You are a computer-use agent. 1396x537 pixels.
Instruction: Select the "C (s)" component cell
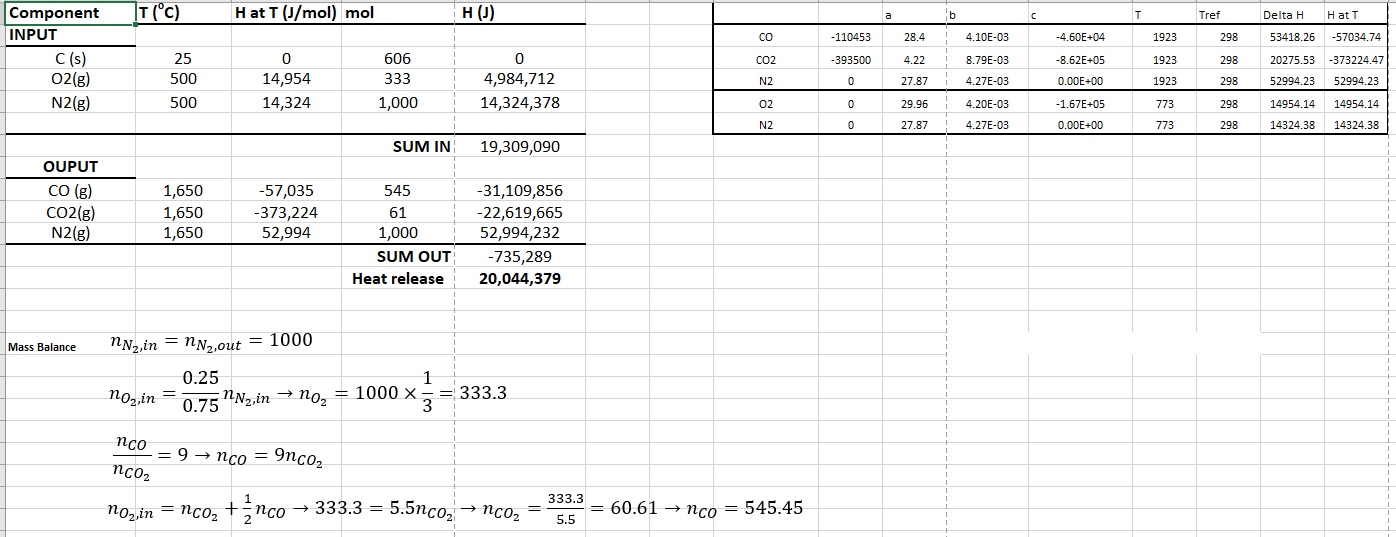[70, 58]
